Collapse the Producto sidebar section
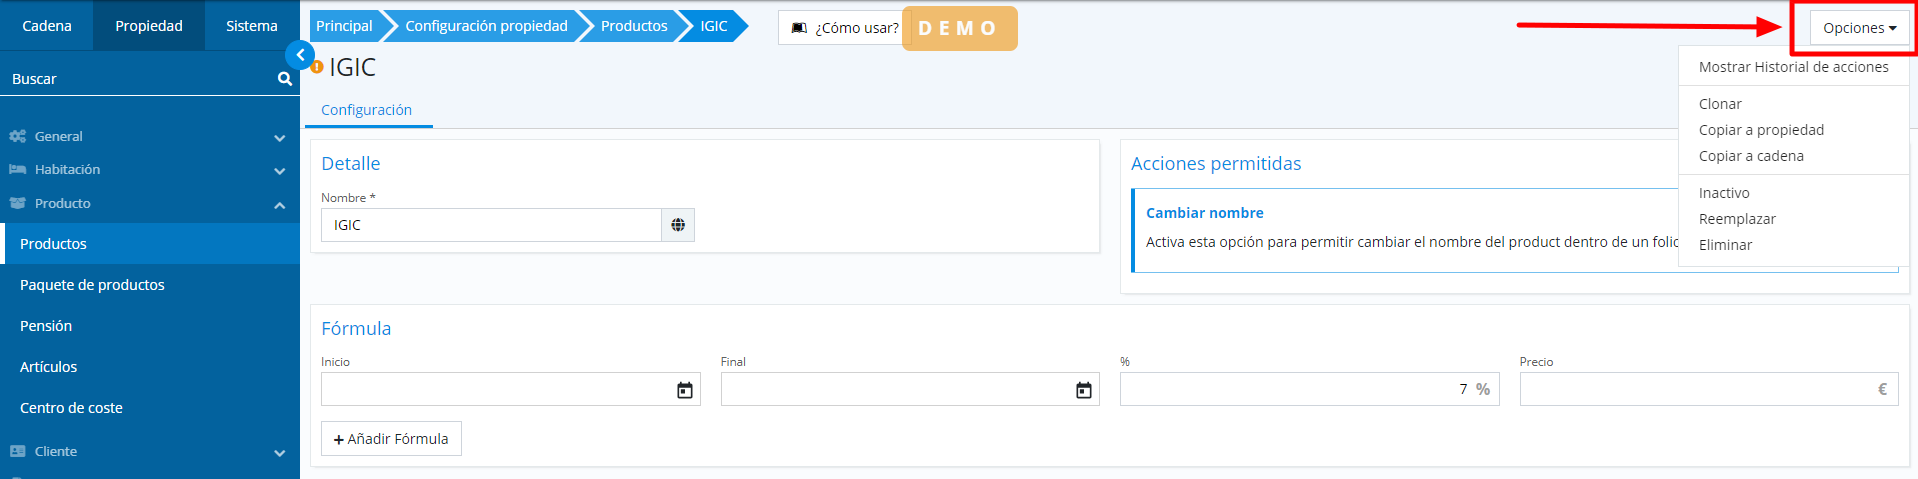1918x479 pixels. [279, 205]
